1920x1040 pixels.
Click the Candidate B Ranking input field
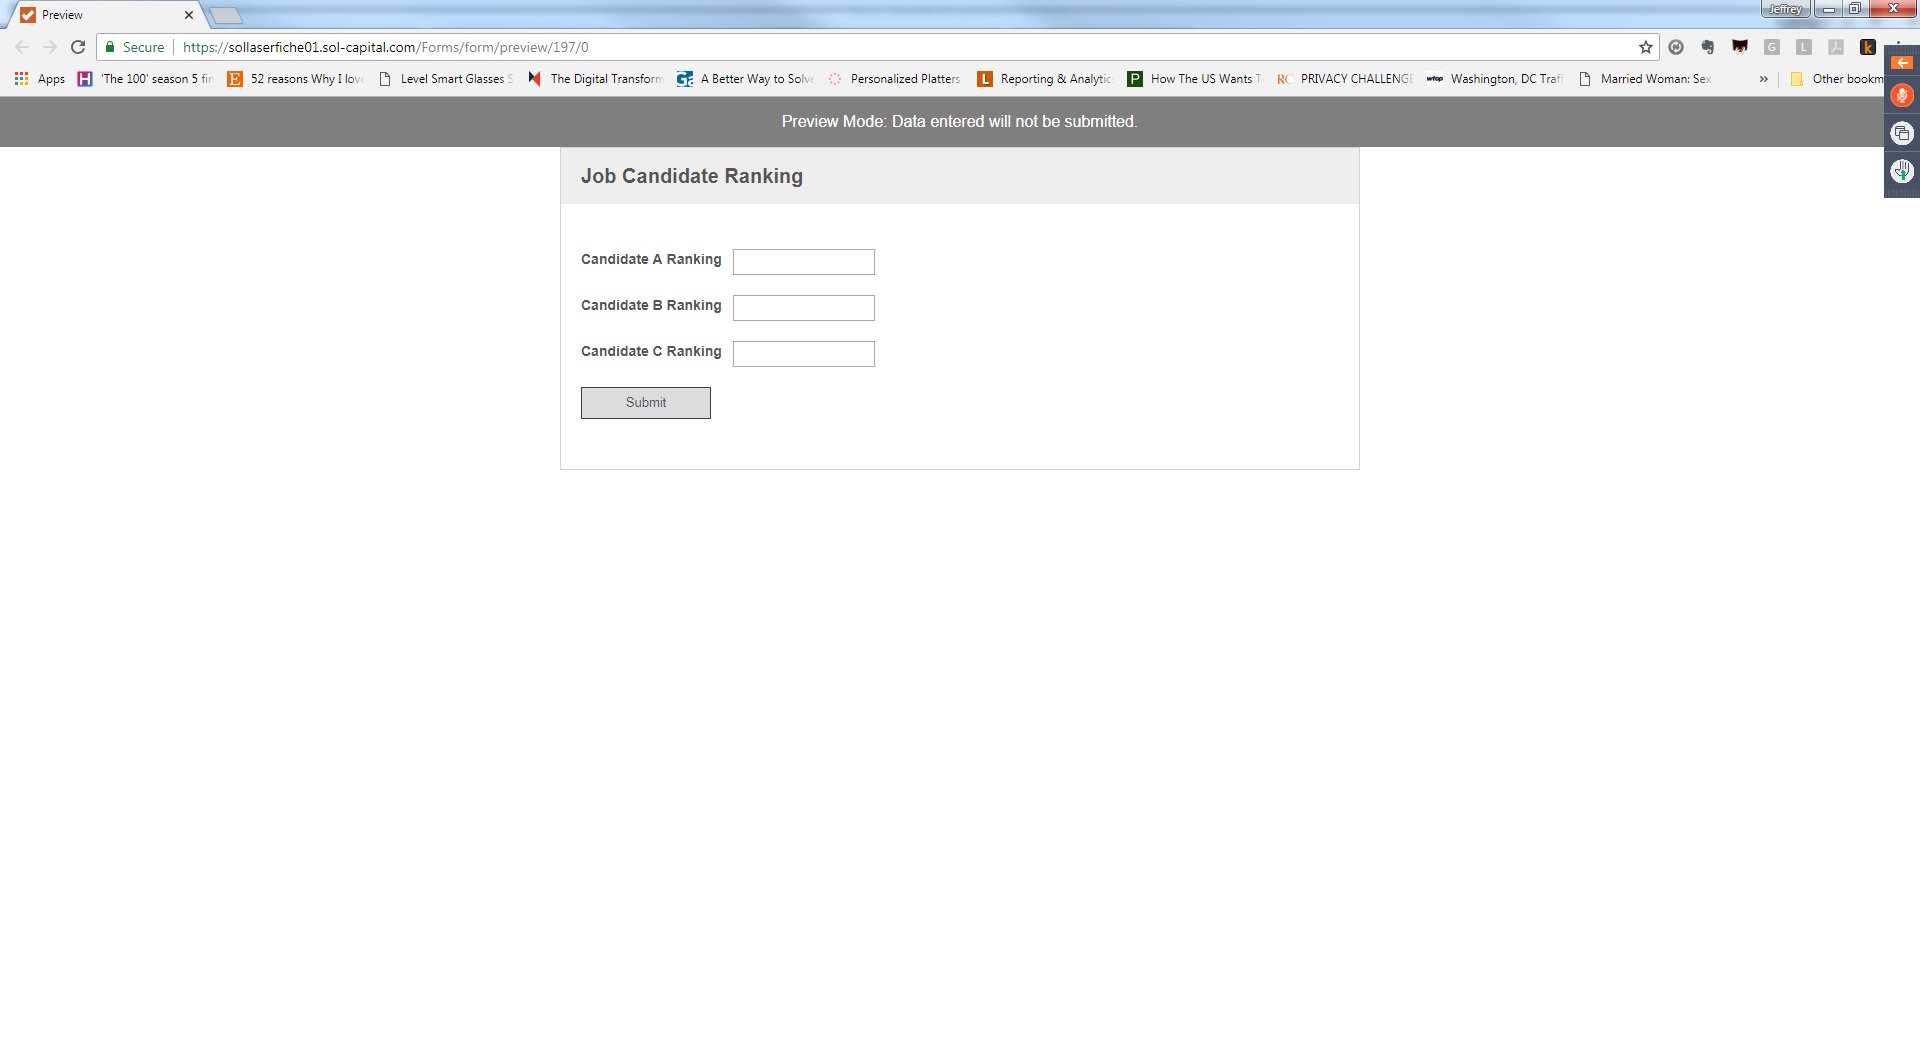804,308
